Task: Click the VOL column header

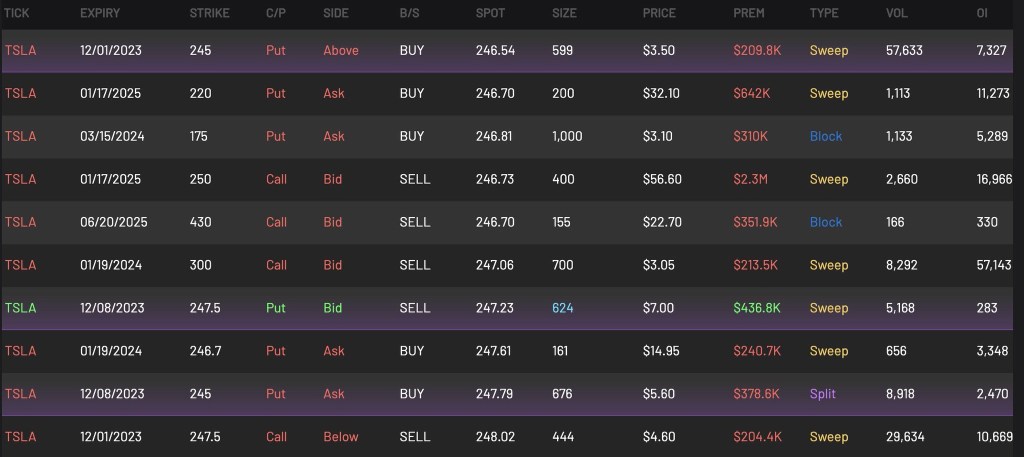Action: tap(896, 13)
